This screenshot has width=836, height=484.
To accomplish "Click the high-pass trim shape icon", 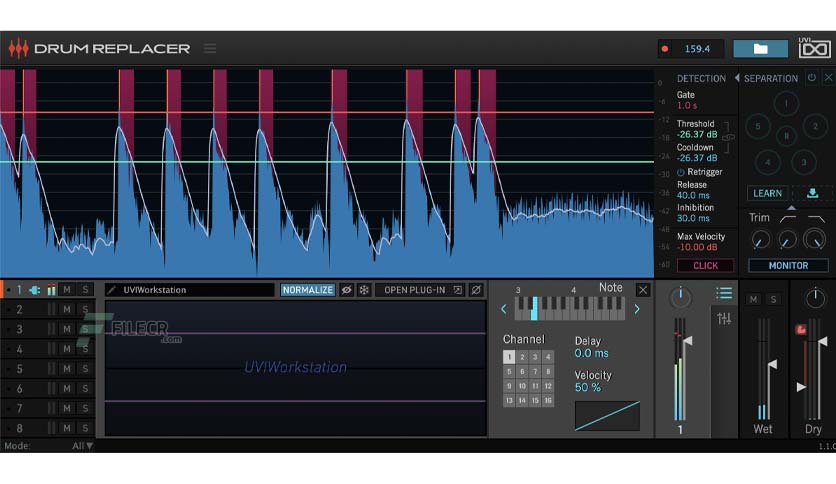I will pyautogui.click(x=787, y=219).
